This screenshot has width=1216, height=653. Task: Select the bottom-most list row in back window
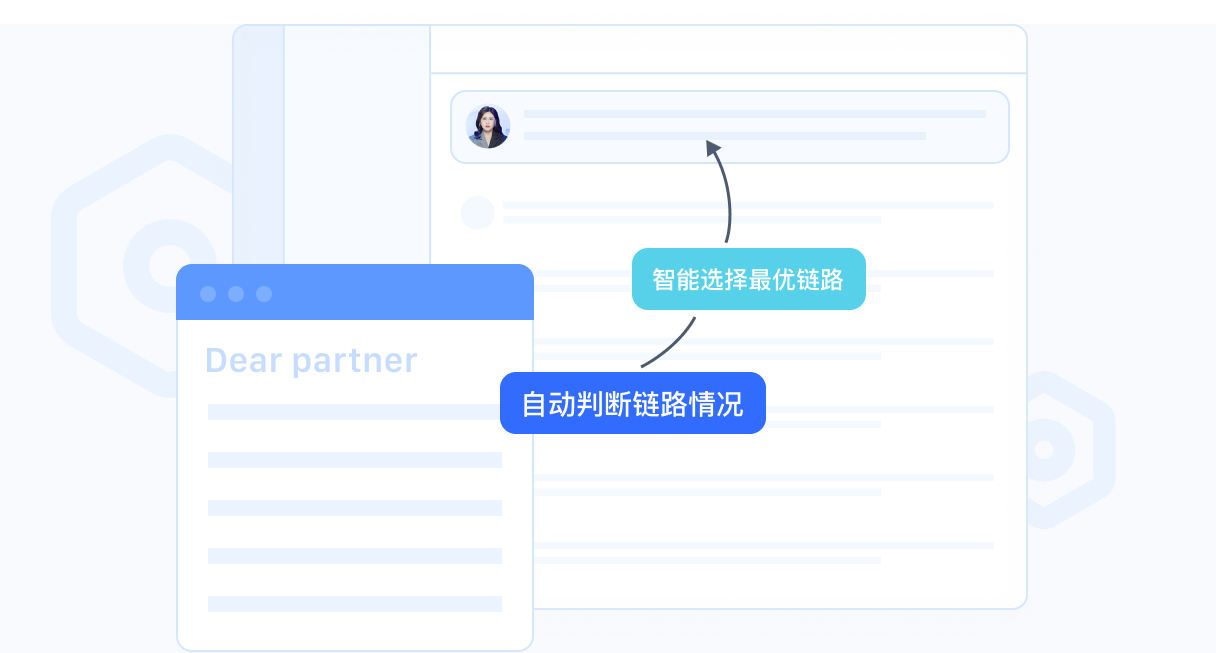click(760, 553)
